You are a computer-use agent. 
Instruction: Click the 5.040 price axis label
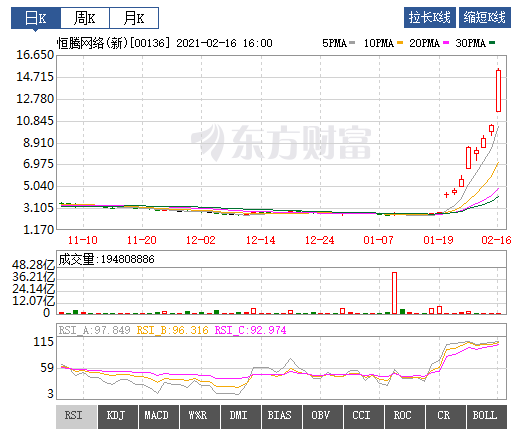pos(38,186)
